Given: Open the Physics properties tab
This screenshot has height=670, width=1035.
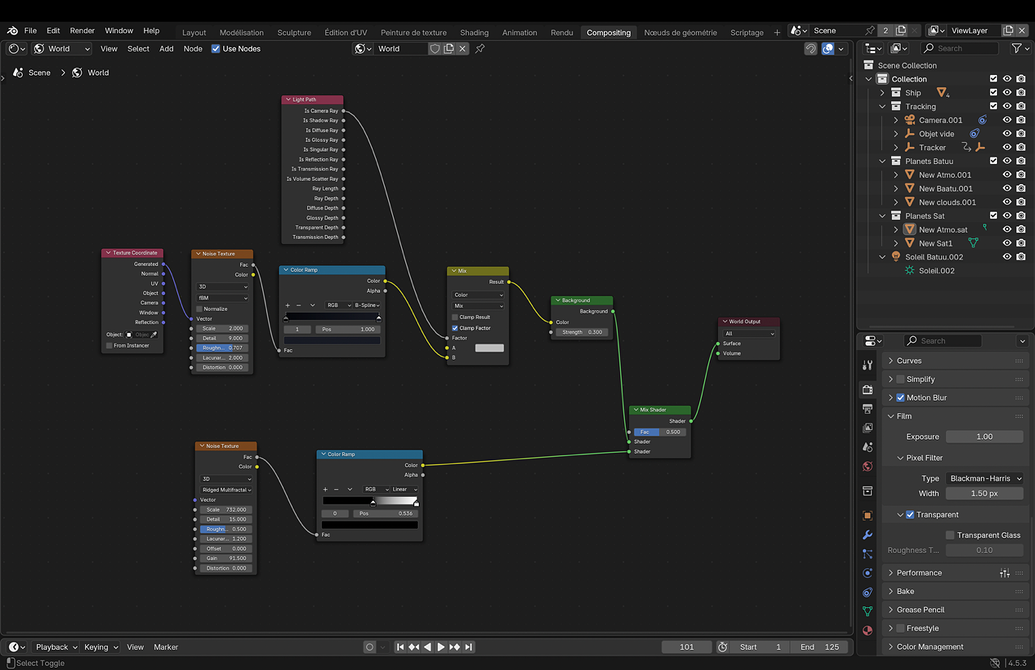Looking at the screenshot, I should click(867, 573).
